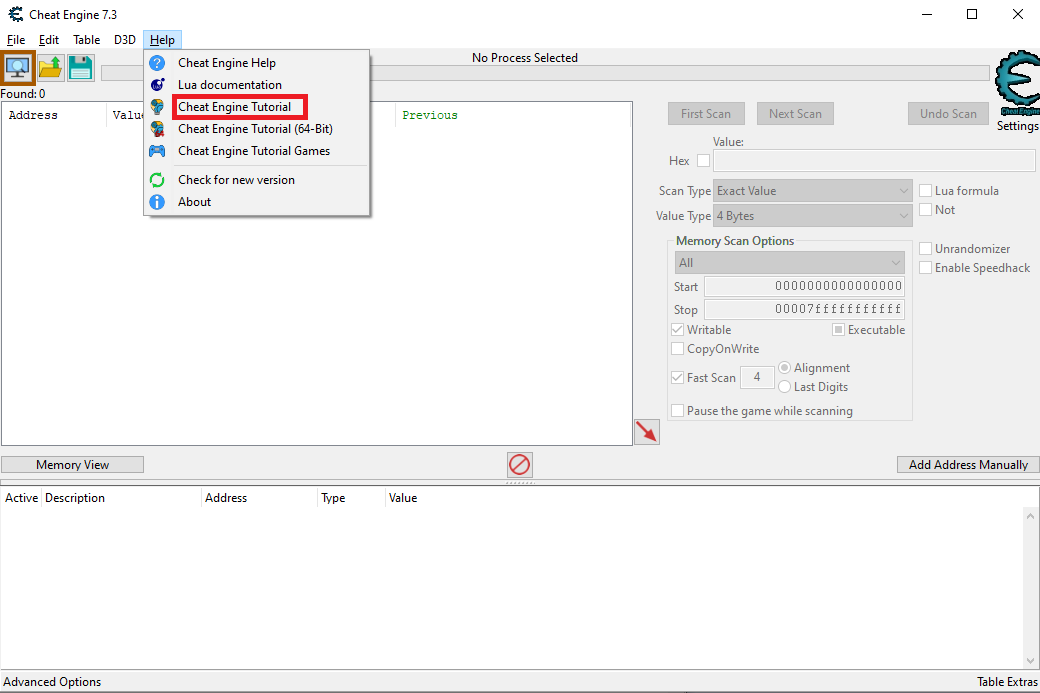Open the Value Type dropdown
Screen dimensions: 1040x693
pos(812,216)
